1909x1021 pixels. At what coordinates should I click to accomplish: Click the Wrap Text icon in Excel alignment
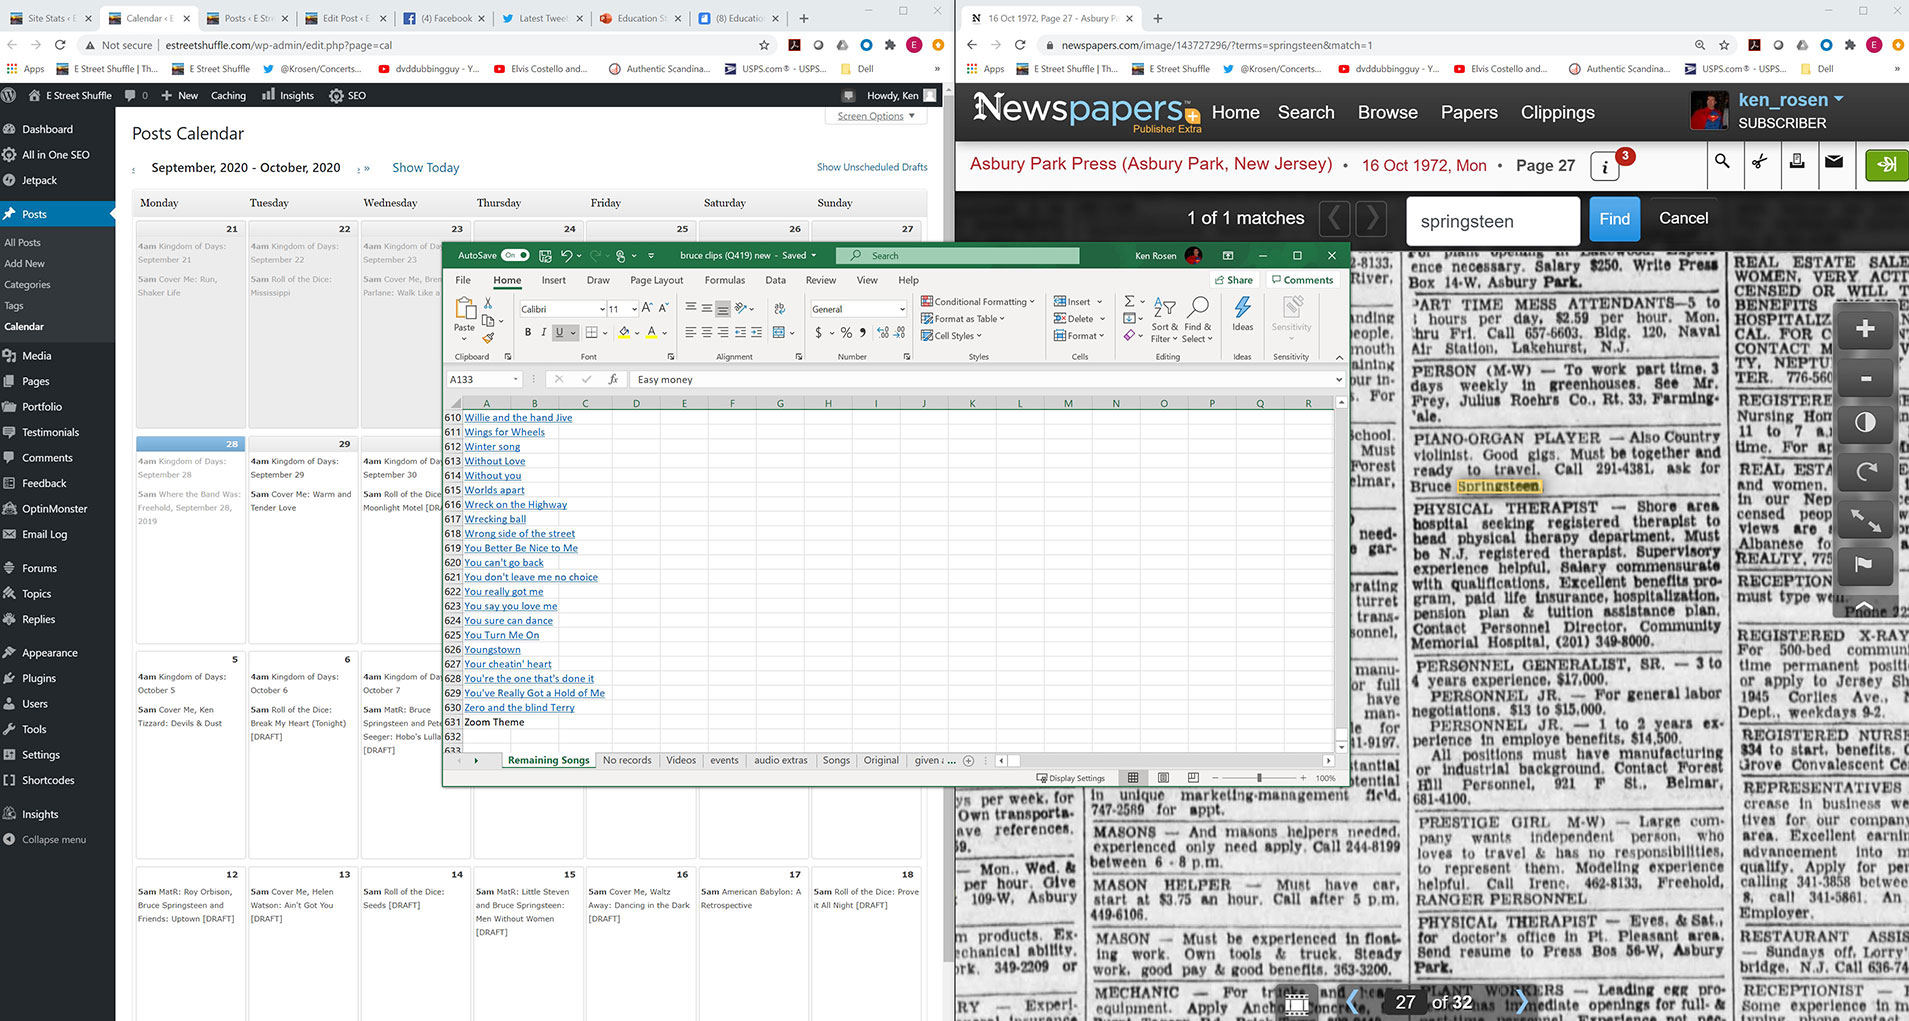pos(780,309)
